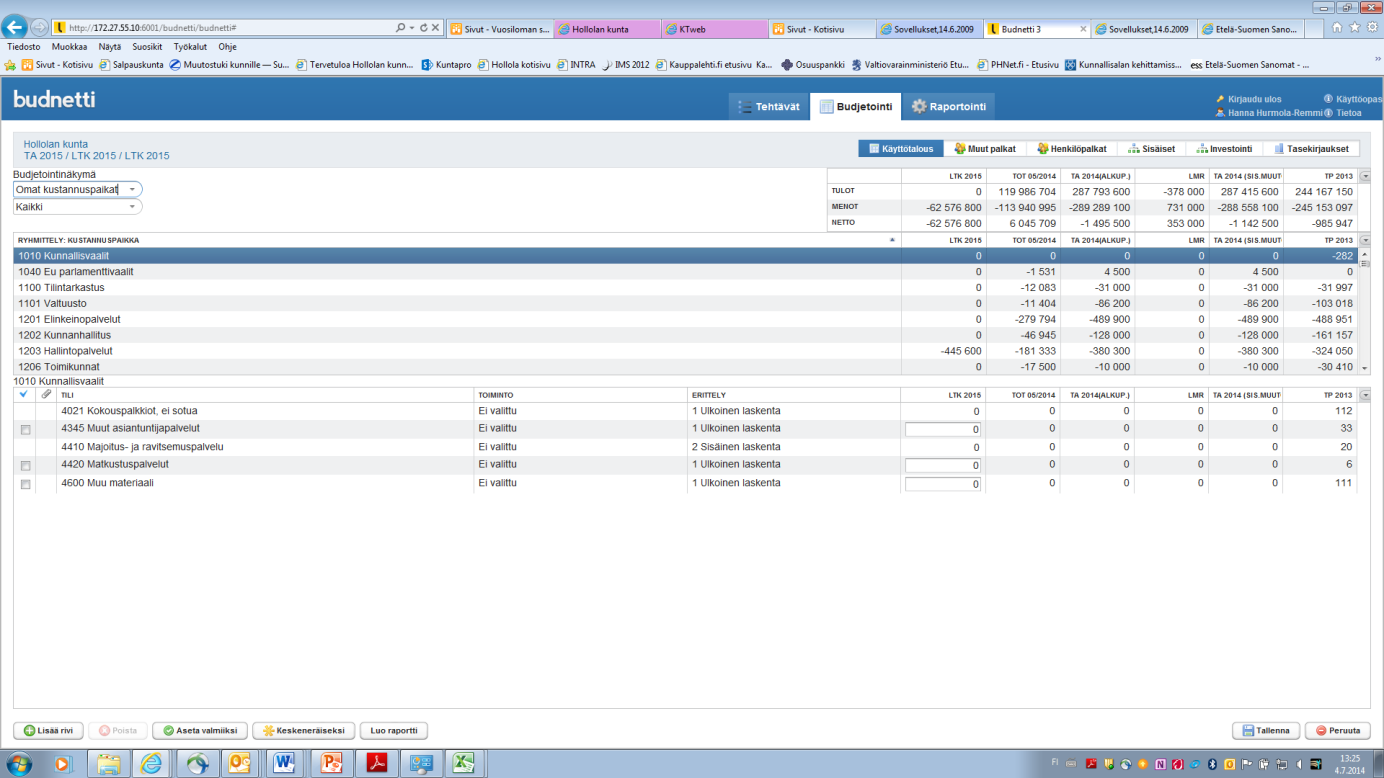This screenshot has height=778, width=1384.
Task: Open the Raportointi tab
Action: coord(948,106)
